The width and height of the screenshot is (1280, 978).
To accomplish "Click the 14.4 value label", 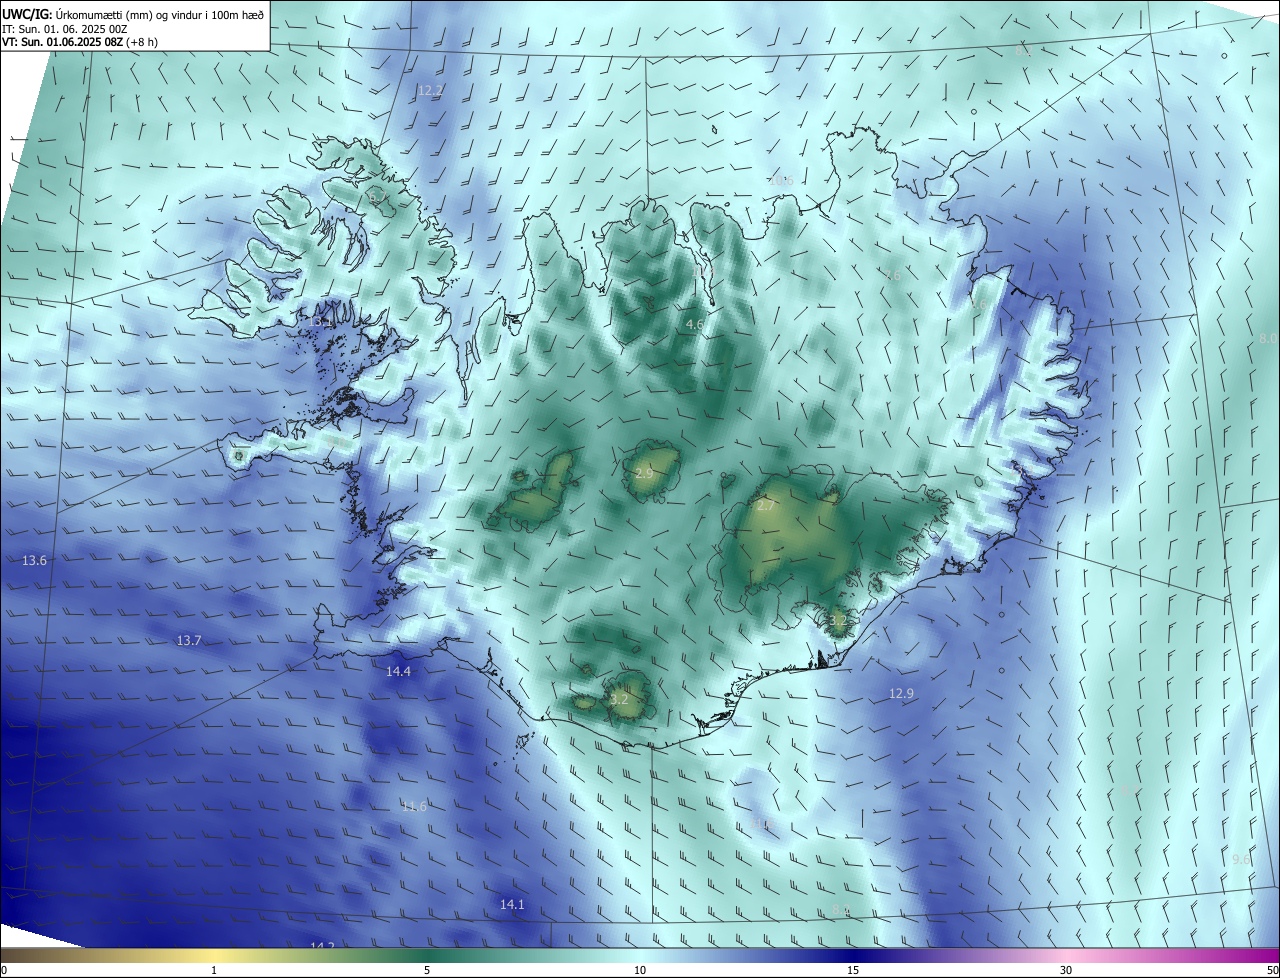I will [398, 671].
